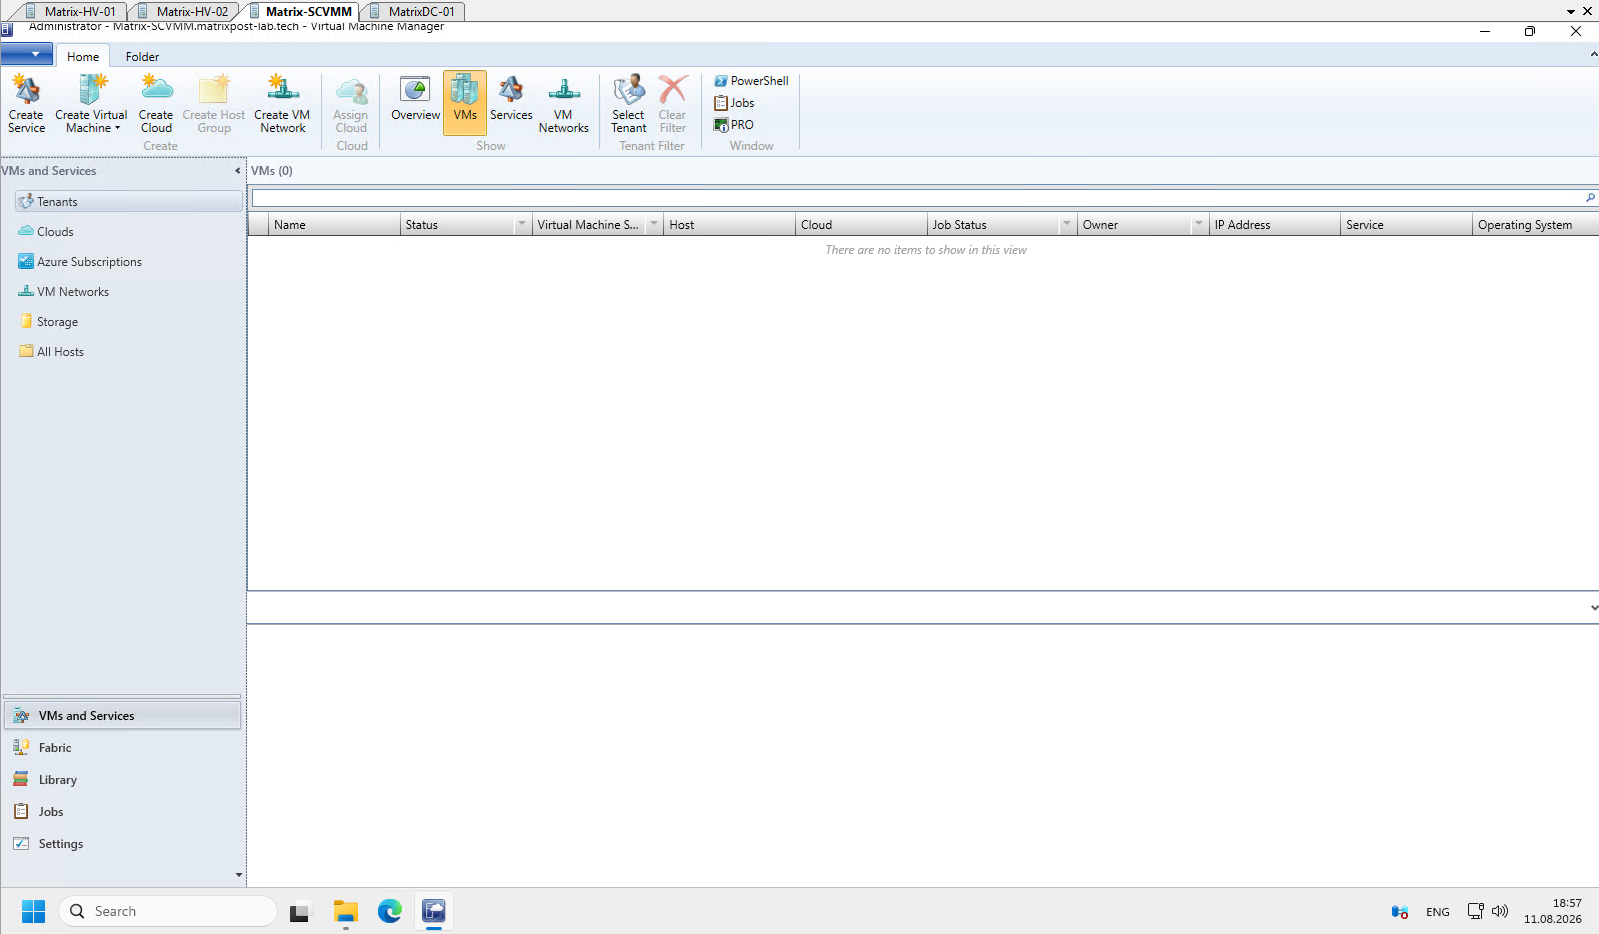Sort by the Name column header

334,225
